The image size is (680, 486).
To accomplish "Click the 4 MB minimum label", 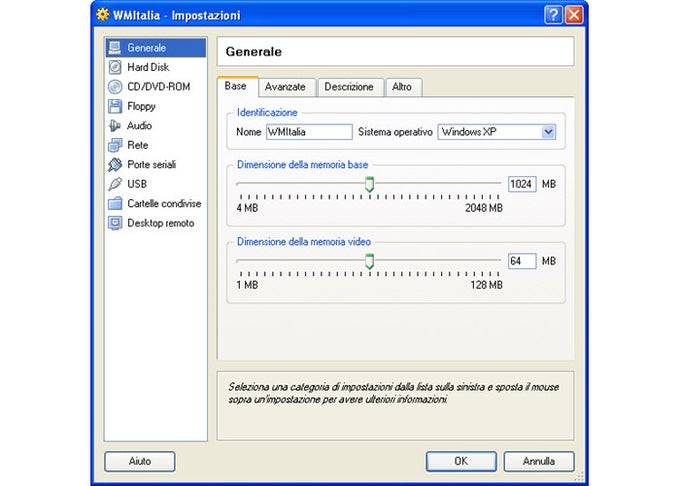I will [x=247, y=208].
